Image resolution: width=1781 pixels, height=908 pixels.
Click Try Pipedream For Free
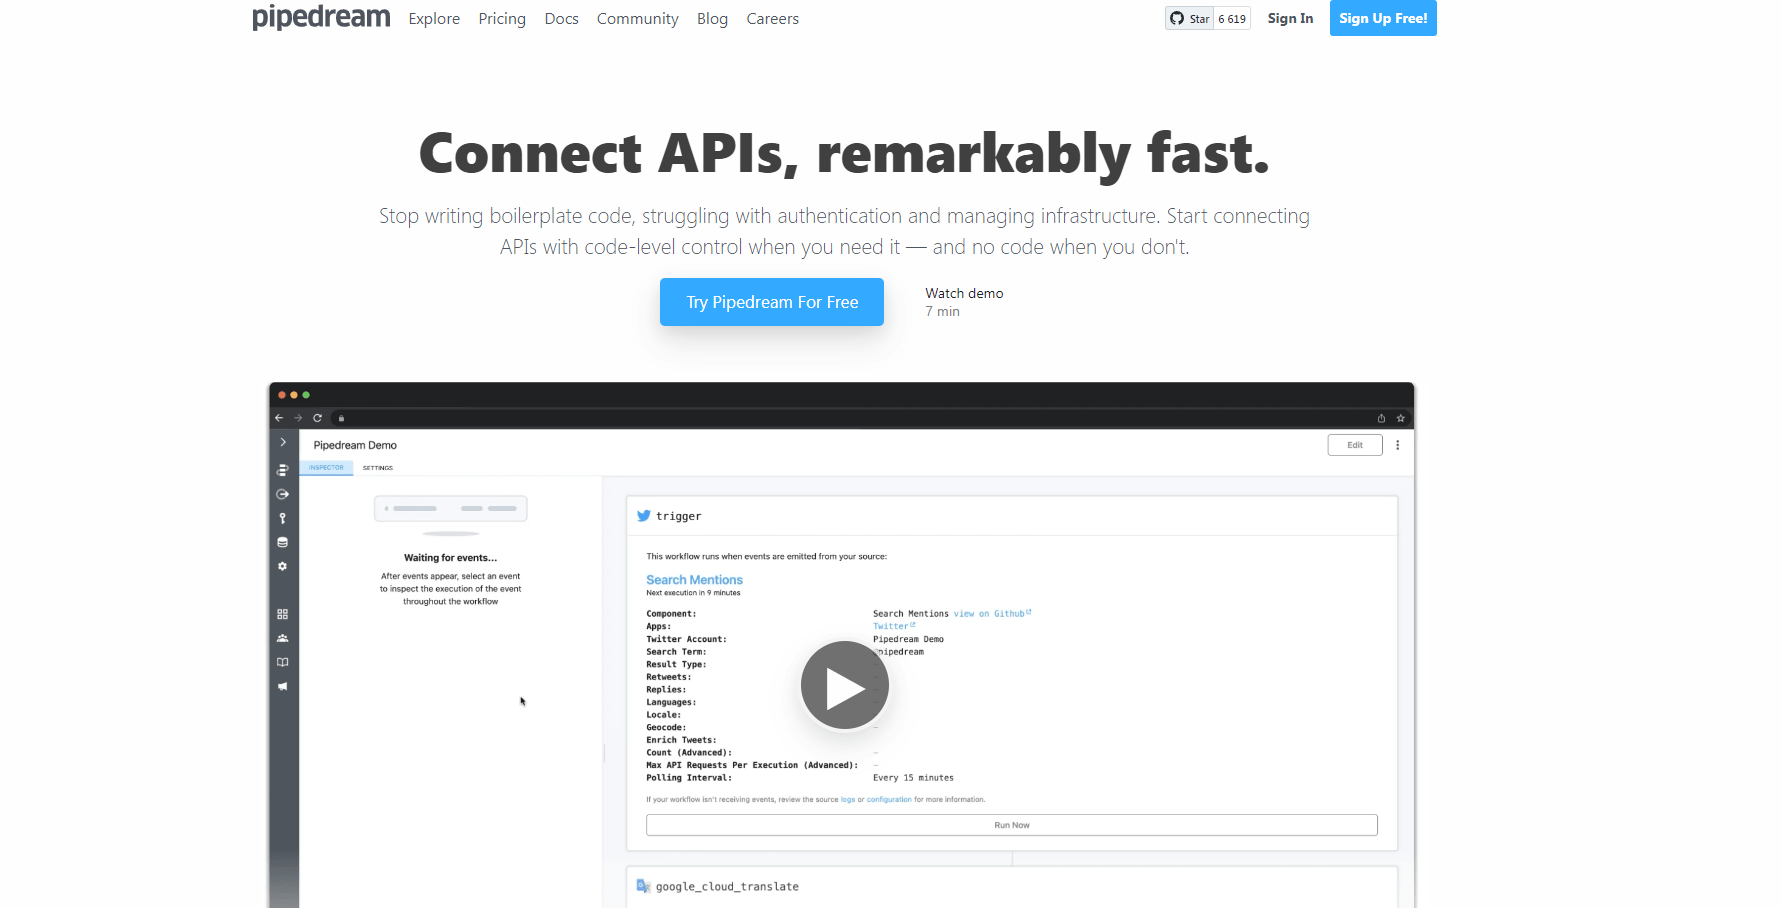(x=771, y=301)
